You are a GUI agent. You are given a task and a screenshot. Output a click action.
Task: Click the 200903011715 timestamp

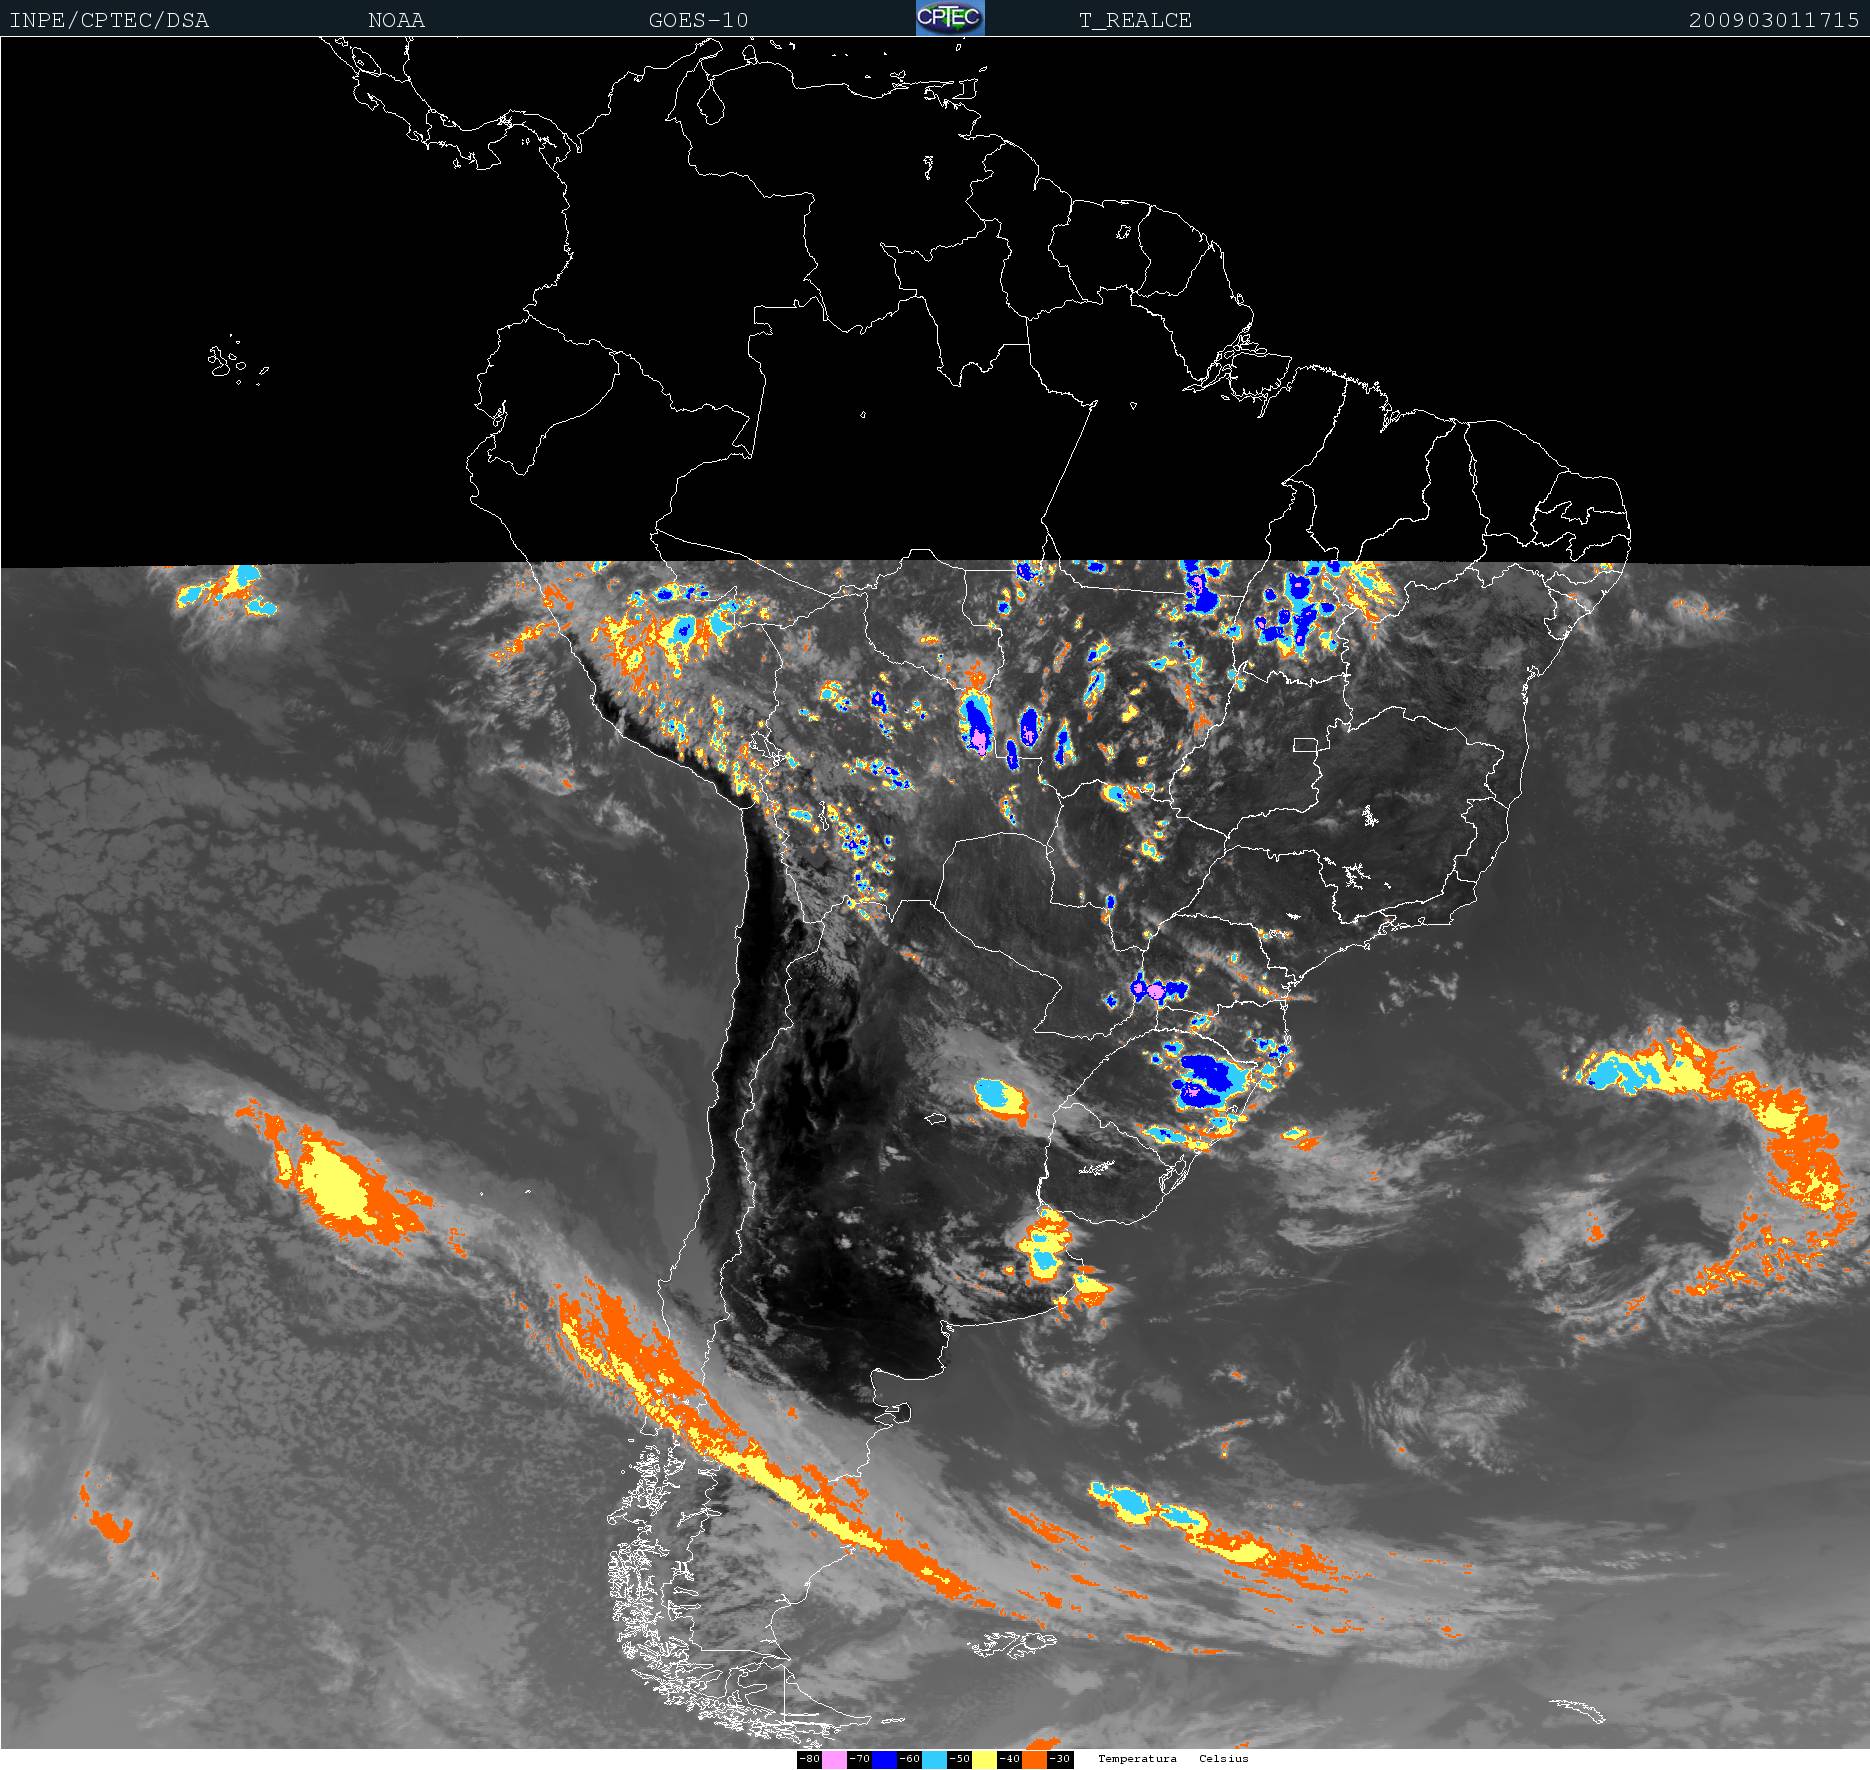click(1774, 20)
